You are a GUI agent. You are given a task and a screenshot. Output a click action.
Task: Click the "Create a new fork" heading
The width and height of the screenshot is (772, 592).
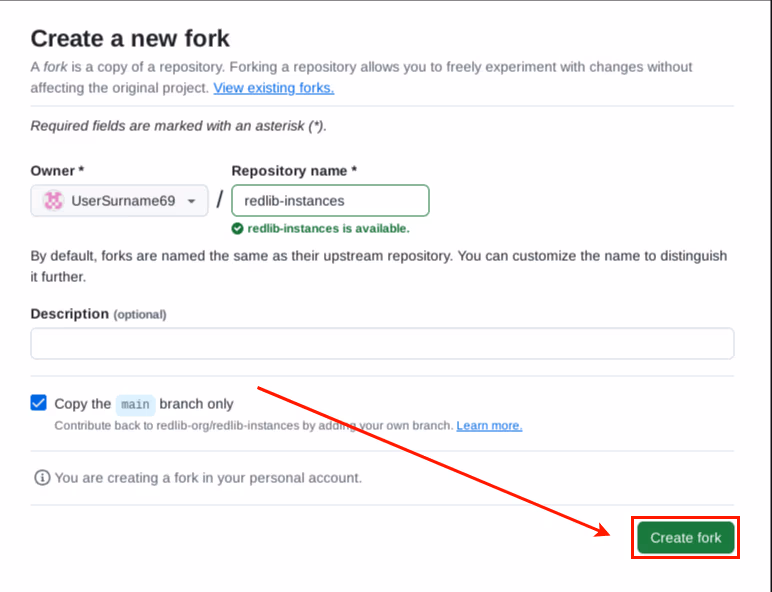click(x=130, y=39)
